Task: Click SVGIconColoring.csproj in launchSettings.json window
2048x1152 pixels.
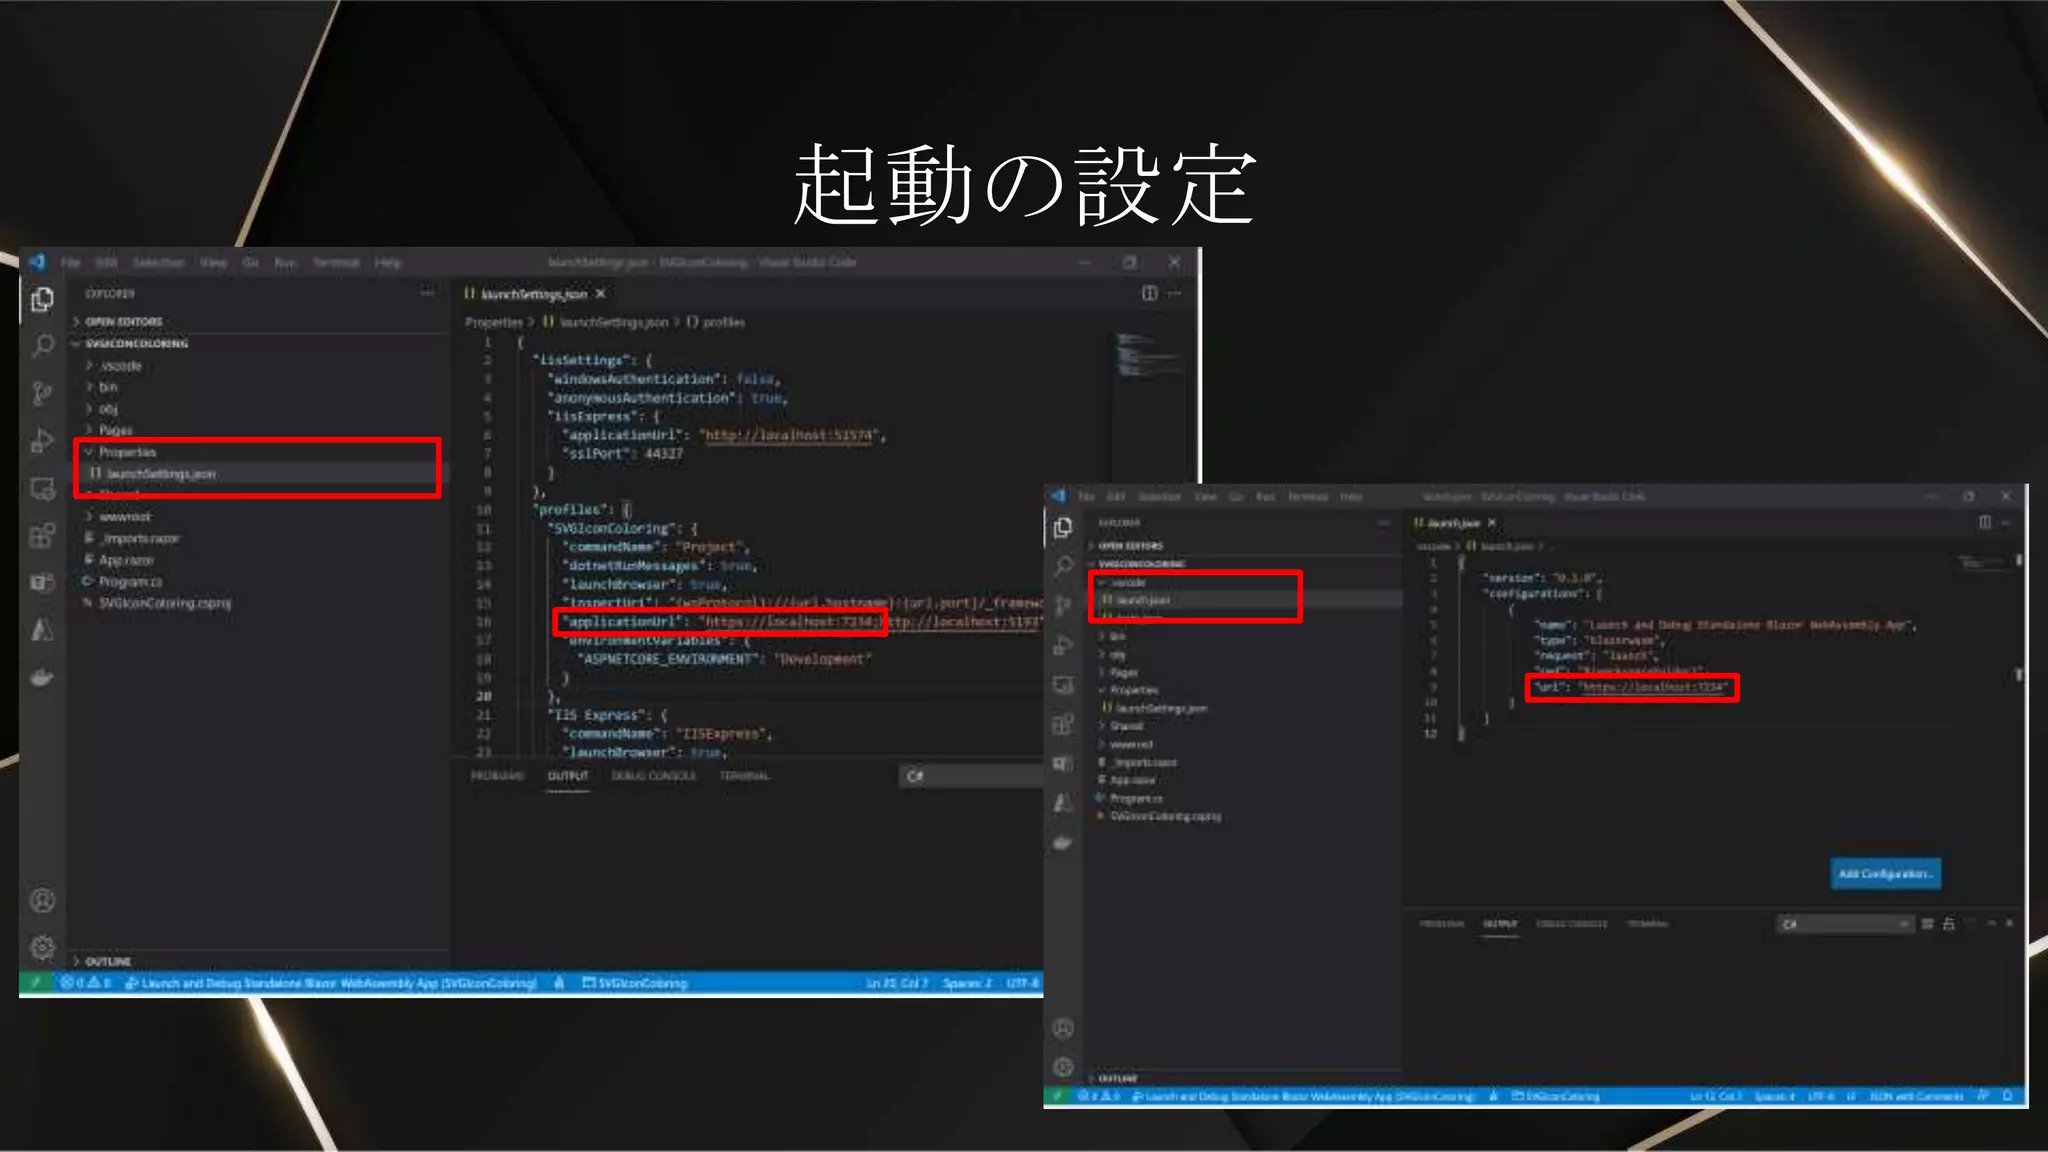Action: tap(164, 603)
